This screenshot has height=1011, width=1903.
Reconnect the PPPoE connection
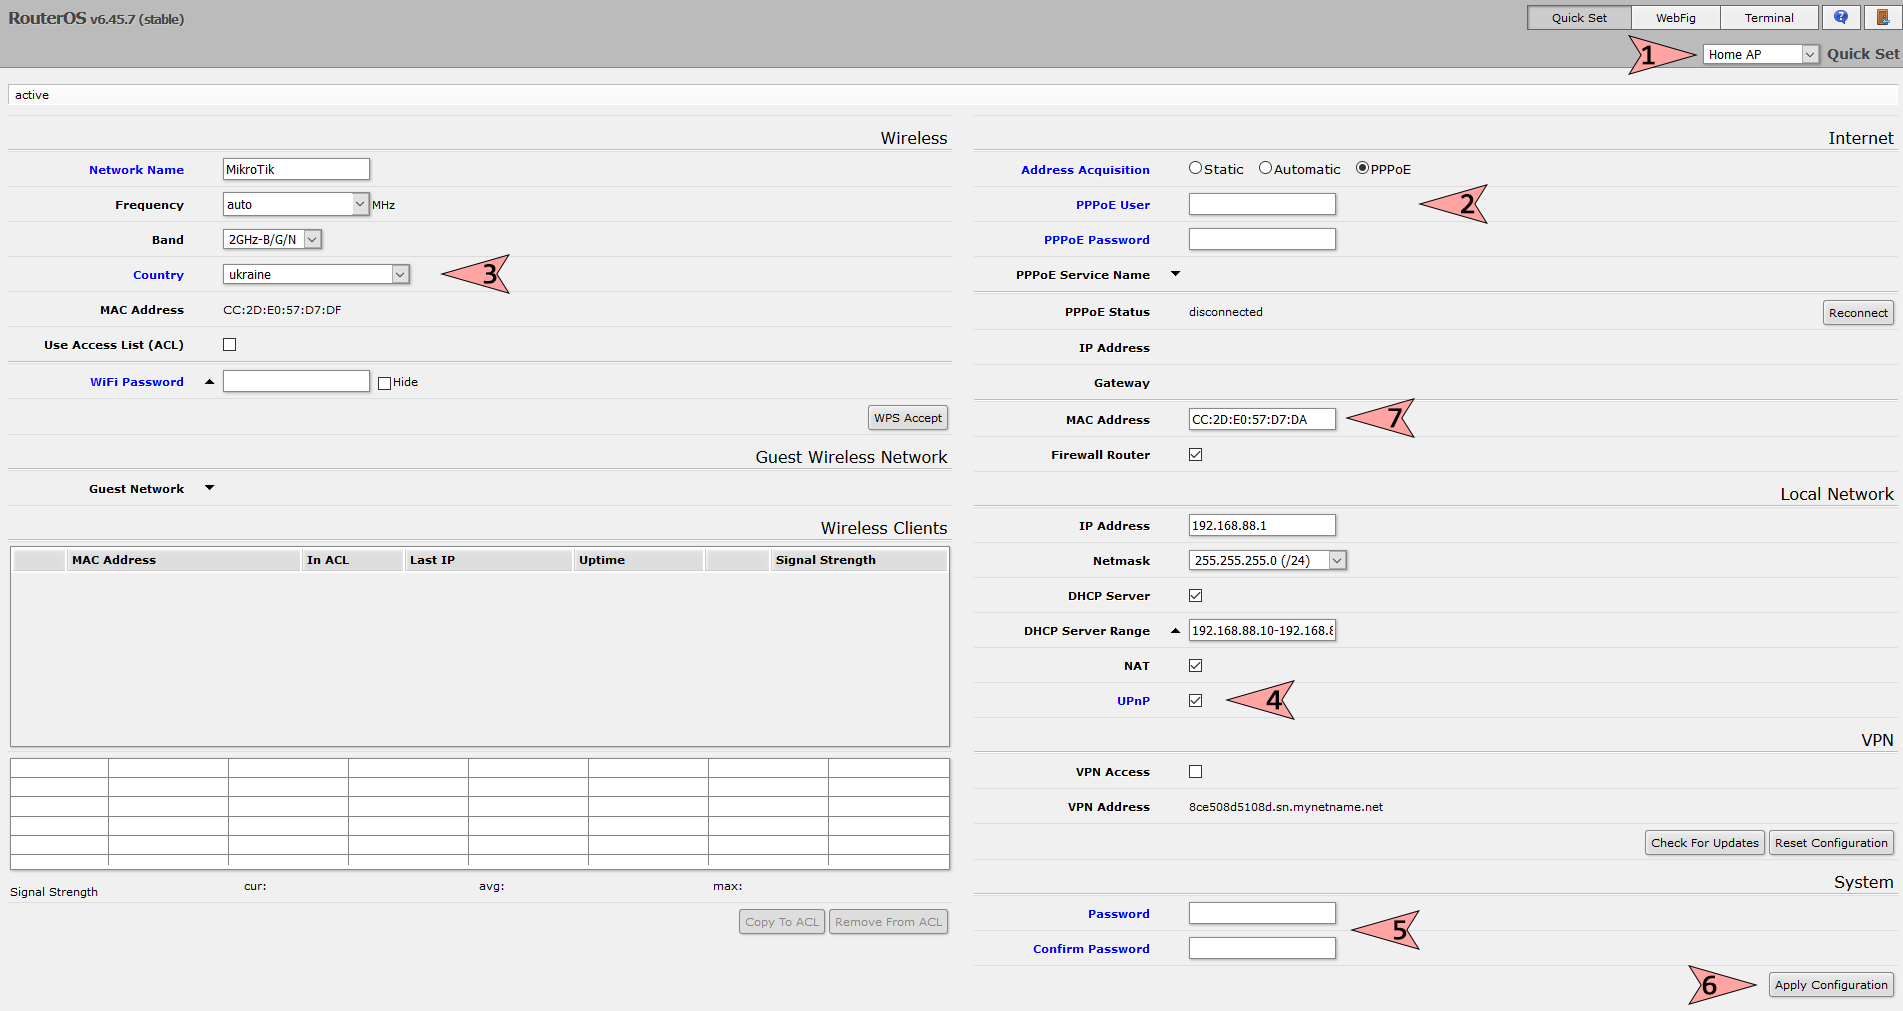[x=1857, y=312]
